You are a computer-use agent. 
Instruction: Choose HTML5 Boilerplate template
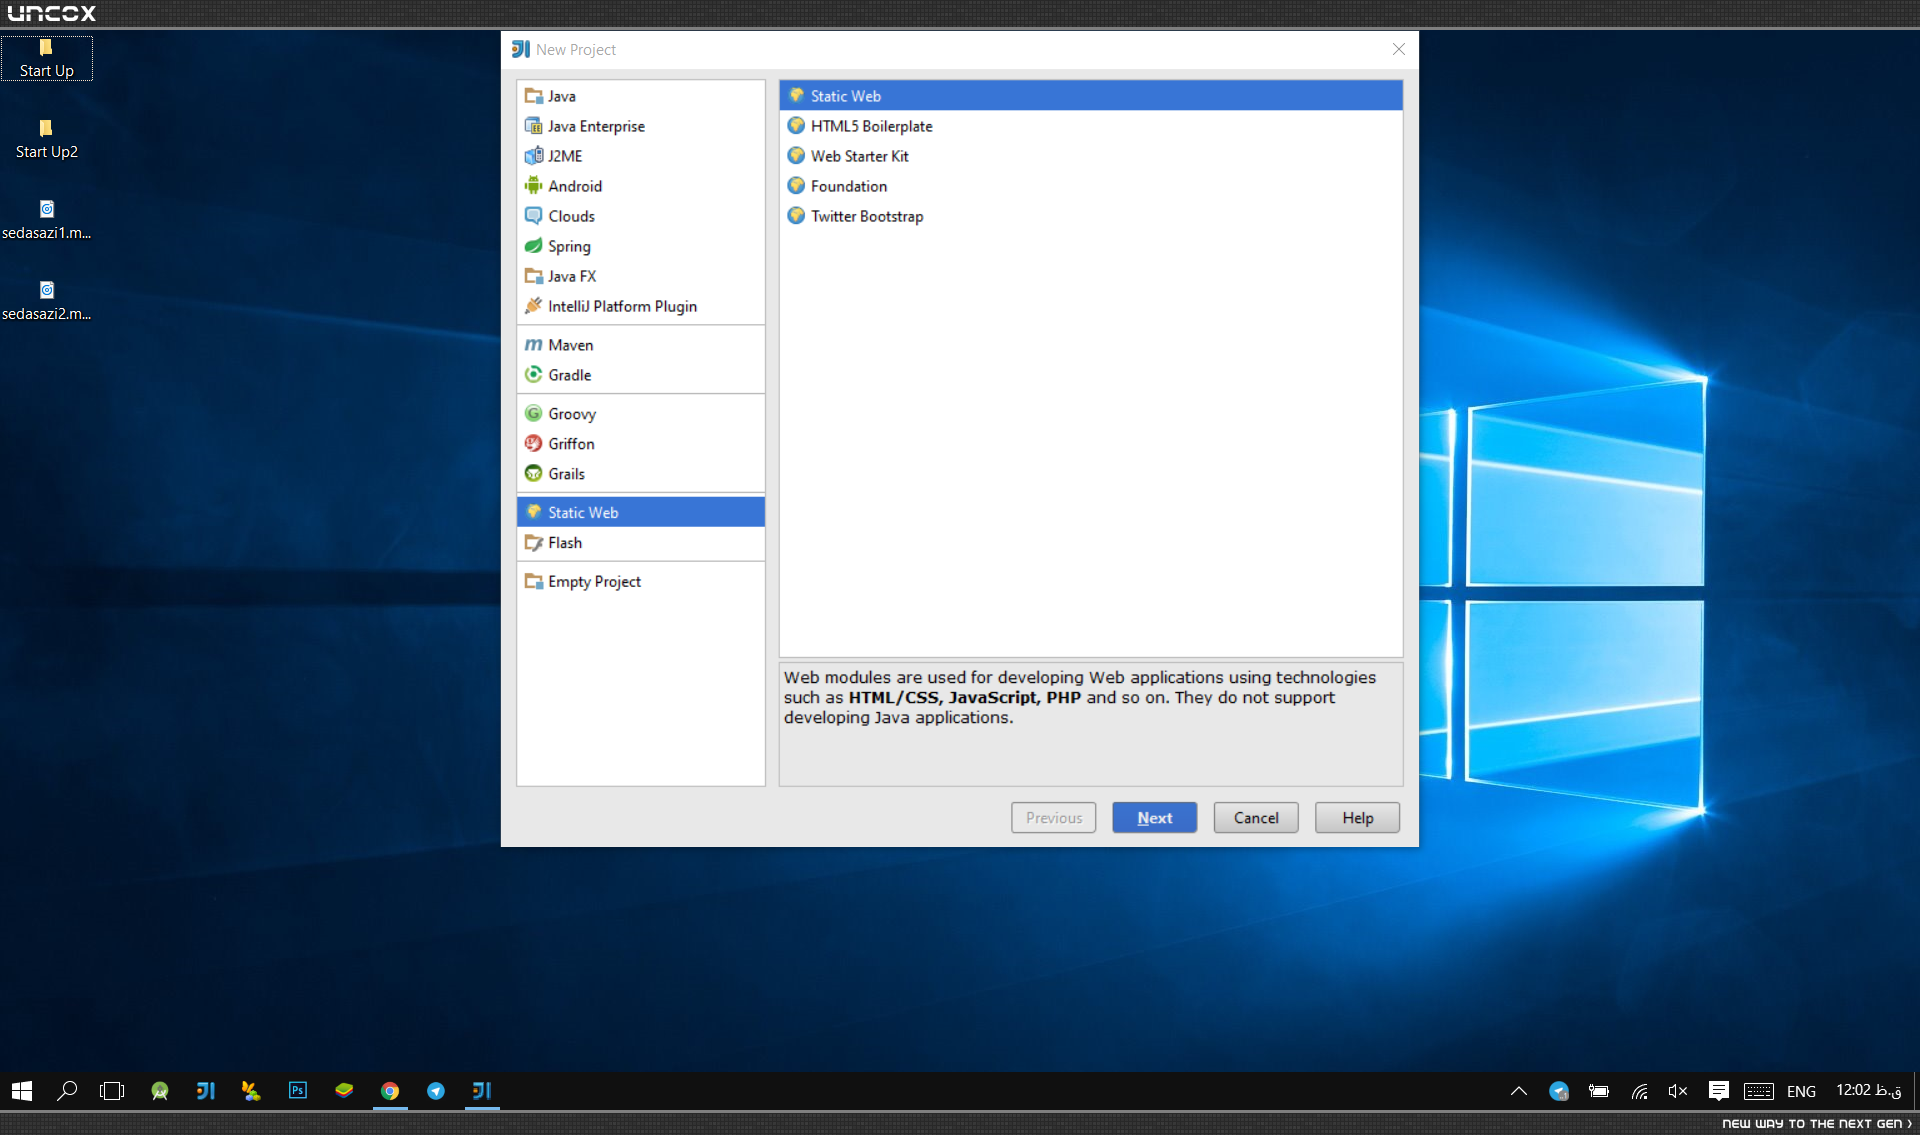pyautogui.click(x=1091, y=126)
